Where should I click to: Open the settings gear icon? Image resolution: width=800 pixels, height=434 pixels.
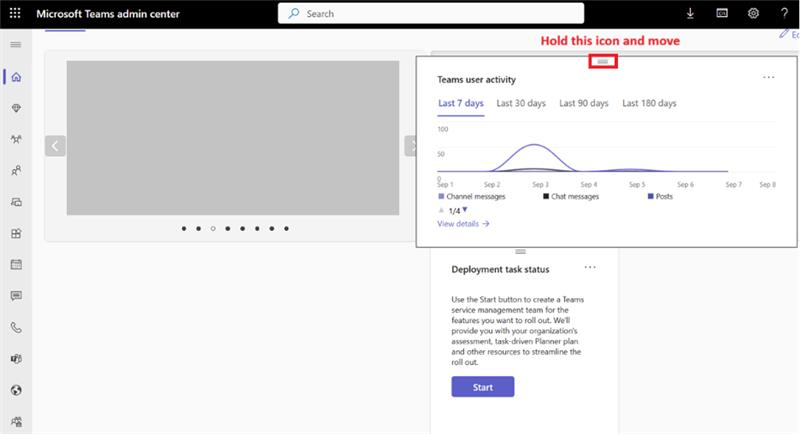tap(753, 13)
